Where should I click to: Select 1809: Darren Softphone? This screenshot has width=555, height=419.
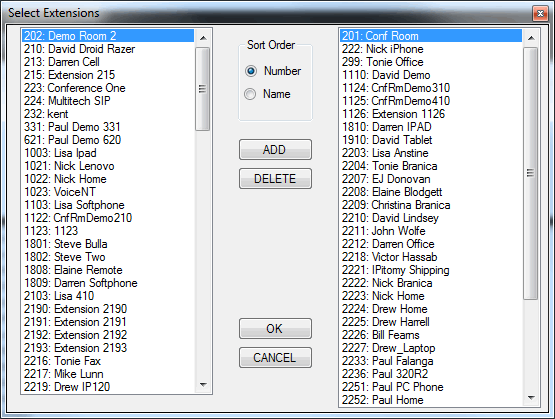point(108,283)
